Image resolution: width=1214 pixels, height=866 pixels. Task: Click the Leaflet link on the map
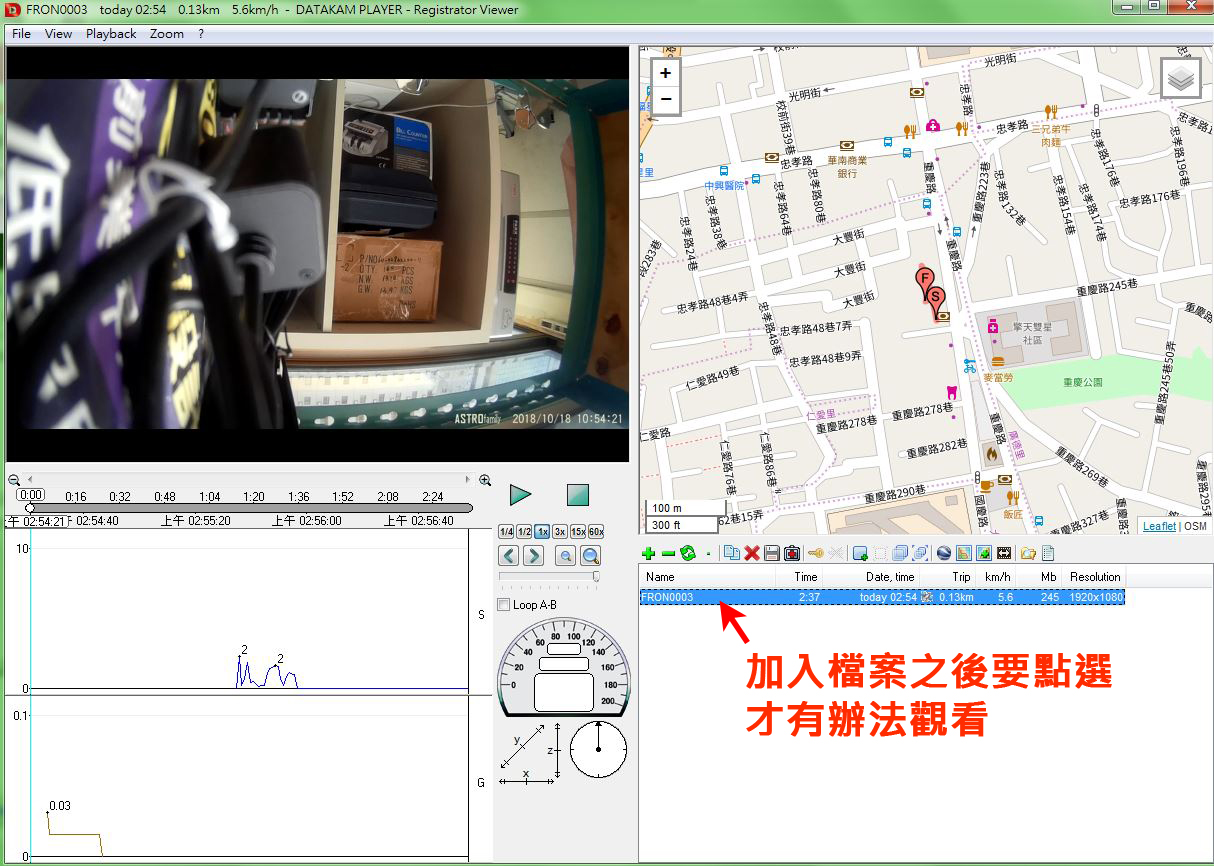click(1160, 526)
